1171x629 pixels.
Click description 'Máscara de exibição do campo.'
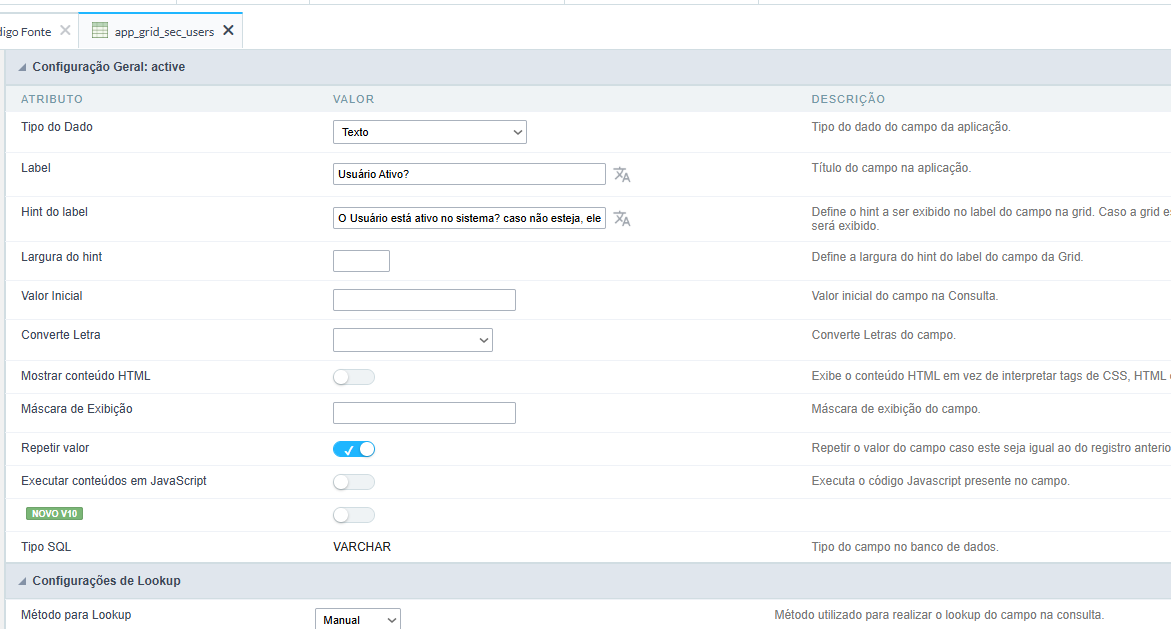(x=896, y=409)
